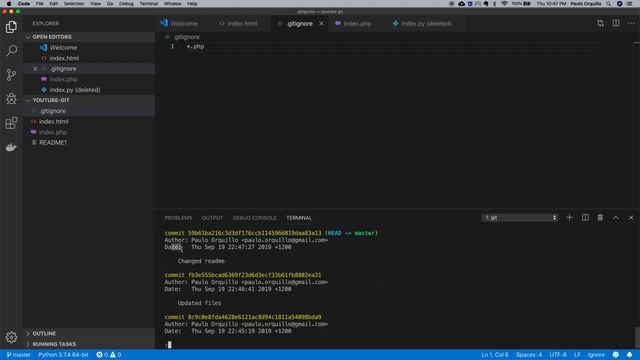The height and width of the screenshot is (360, 640).
Task: Select Python 3.7.4 64-bit interpreter
Action: (63, 355)
